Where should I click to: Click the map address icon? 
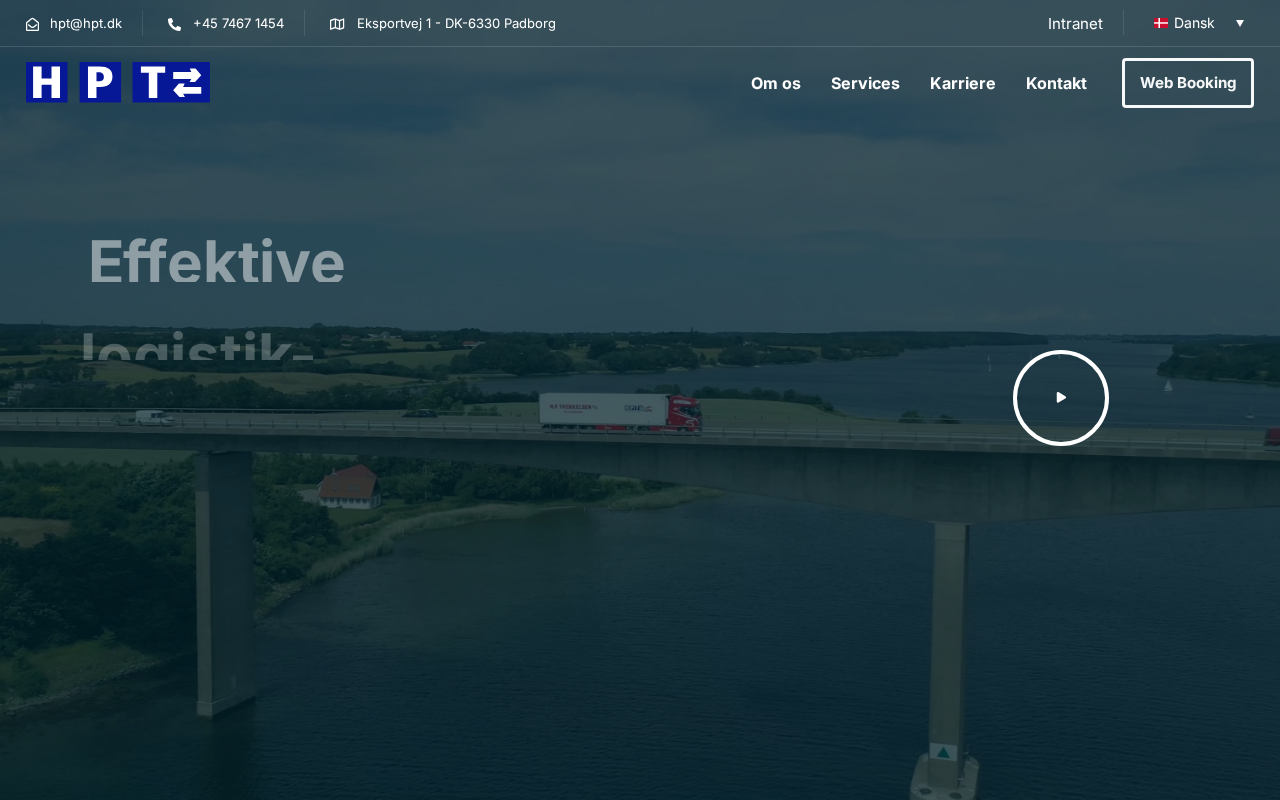(337, 24)
